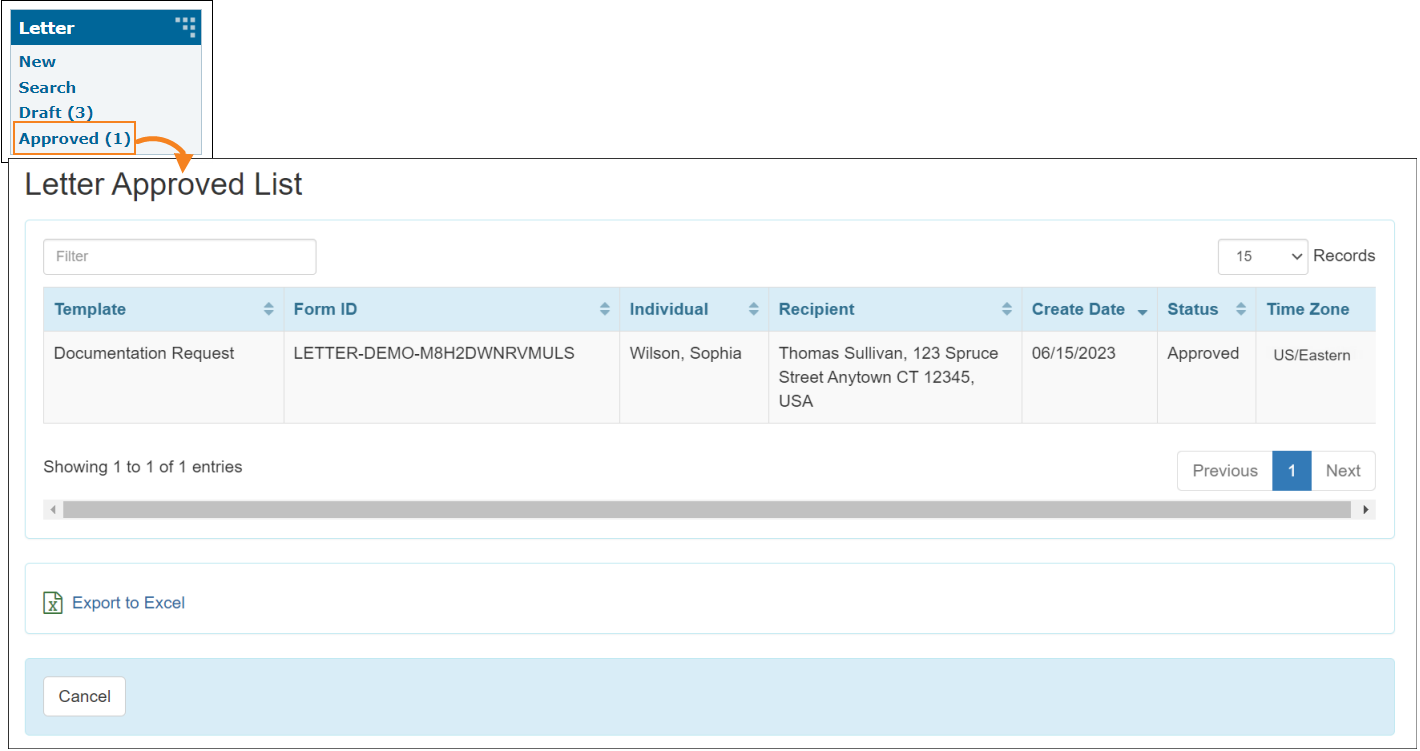Open Draft (3) letters list

tap(56, 113)
